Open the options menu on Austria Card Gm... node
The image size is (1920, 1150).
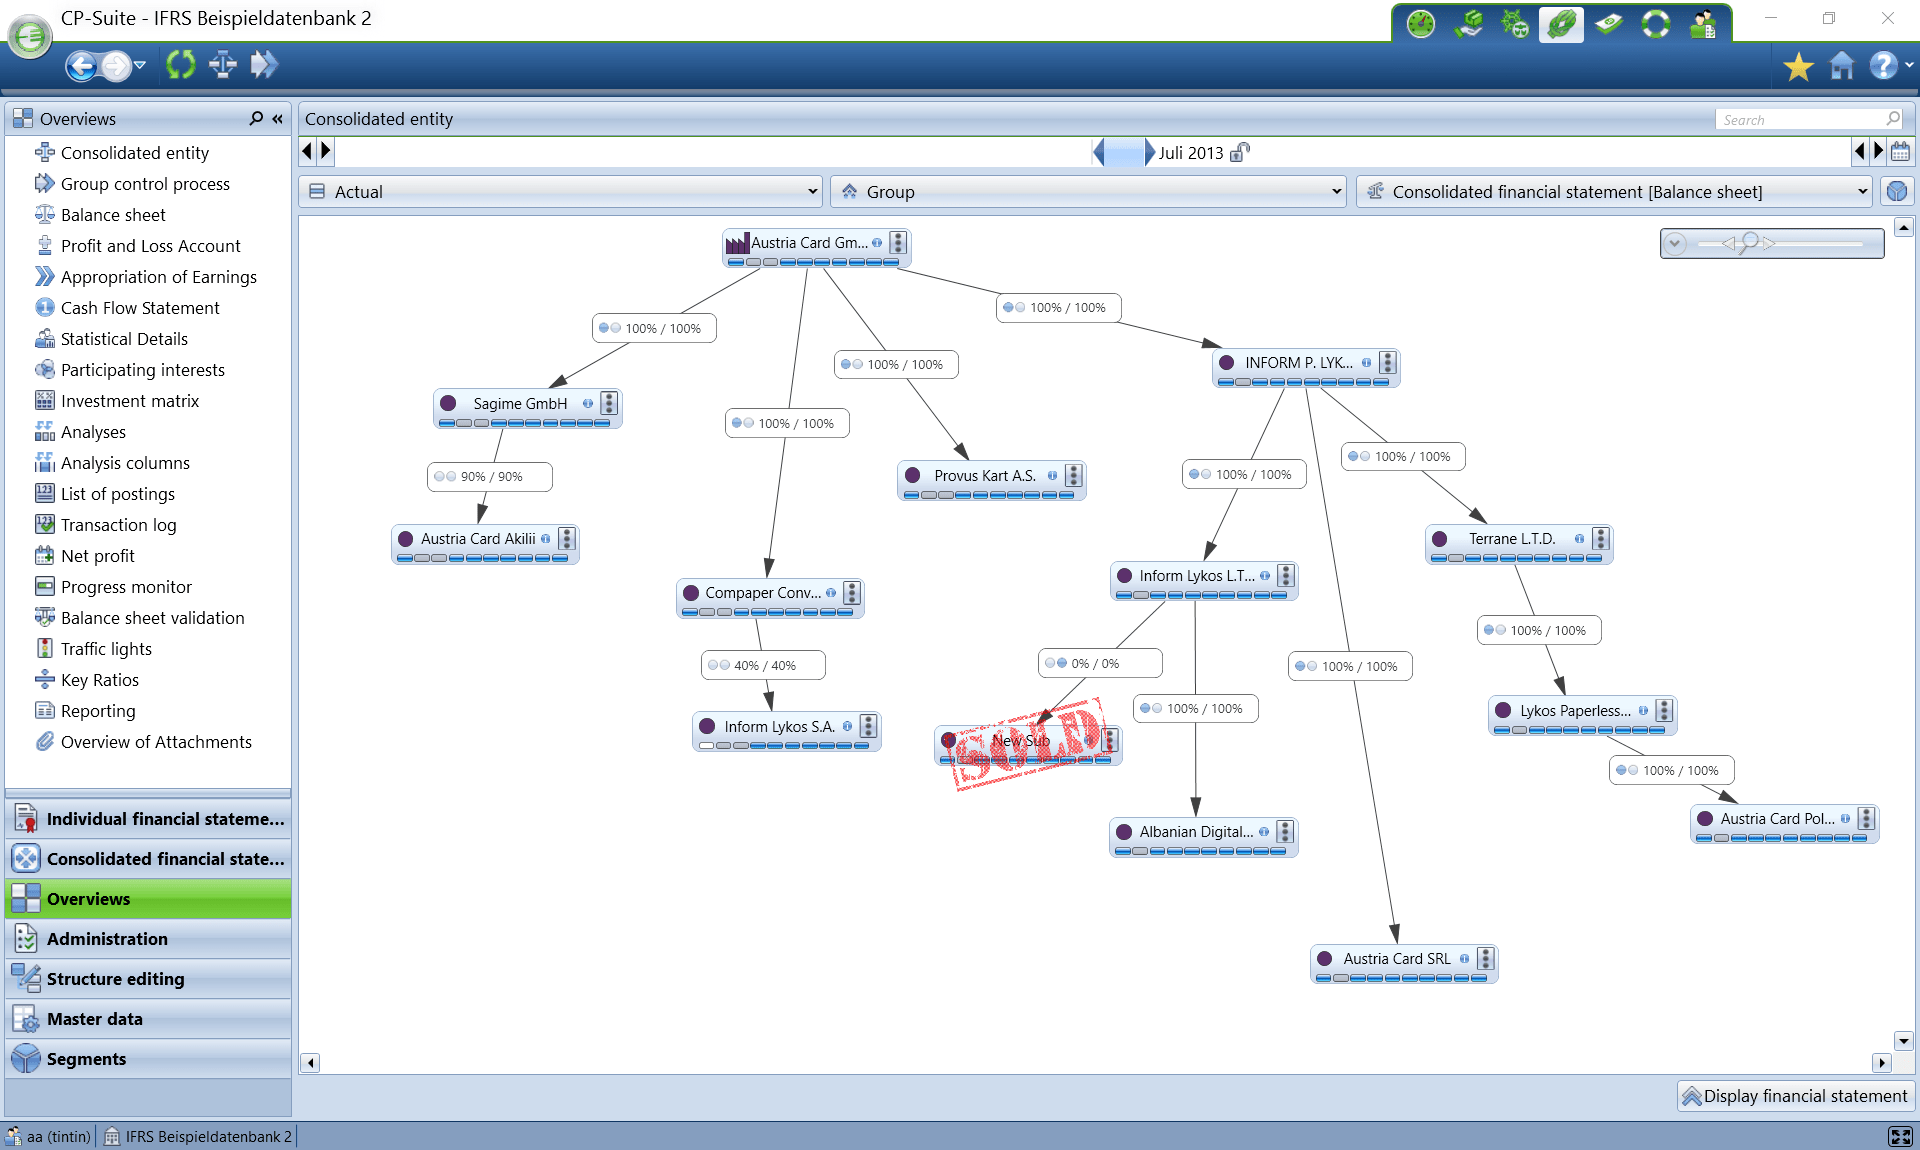pos(898,243)
